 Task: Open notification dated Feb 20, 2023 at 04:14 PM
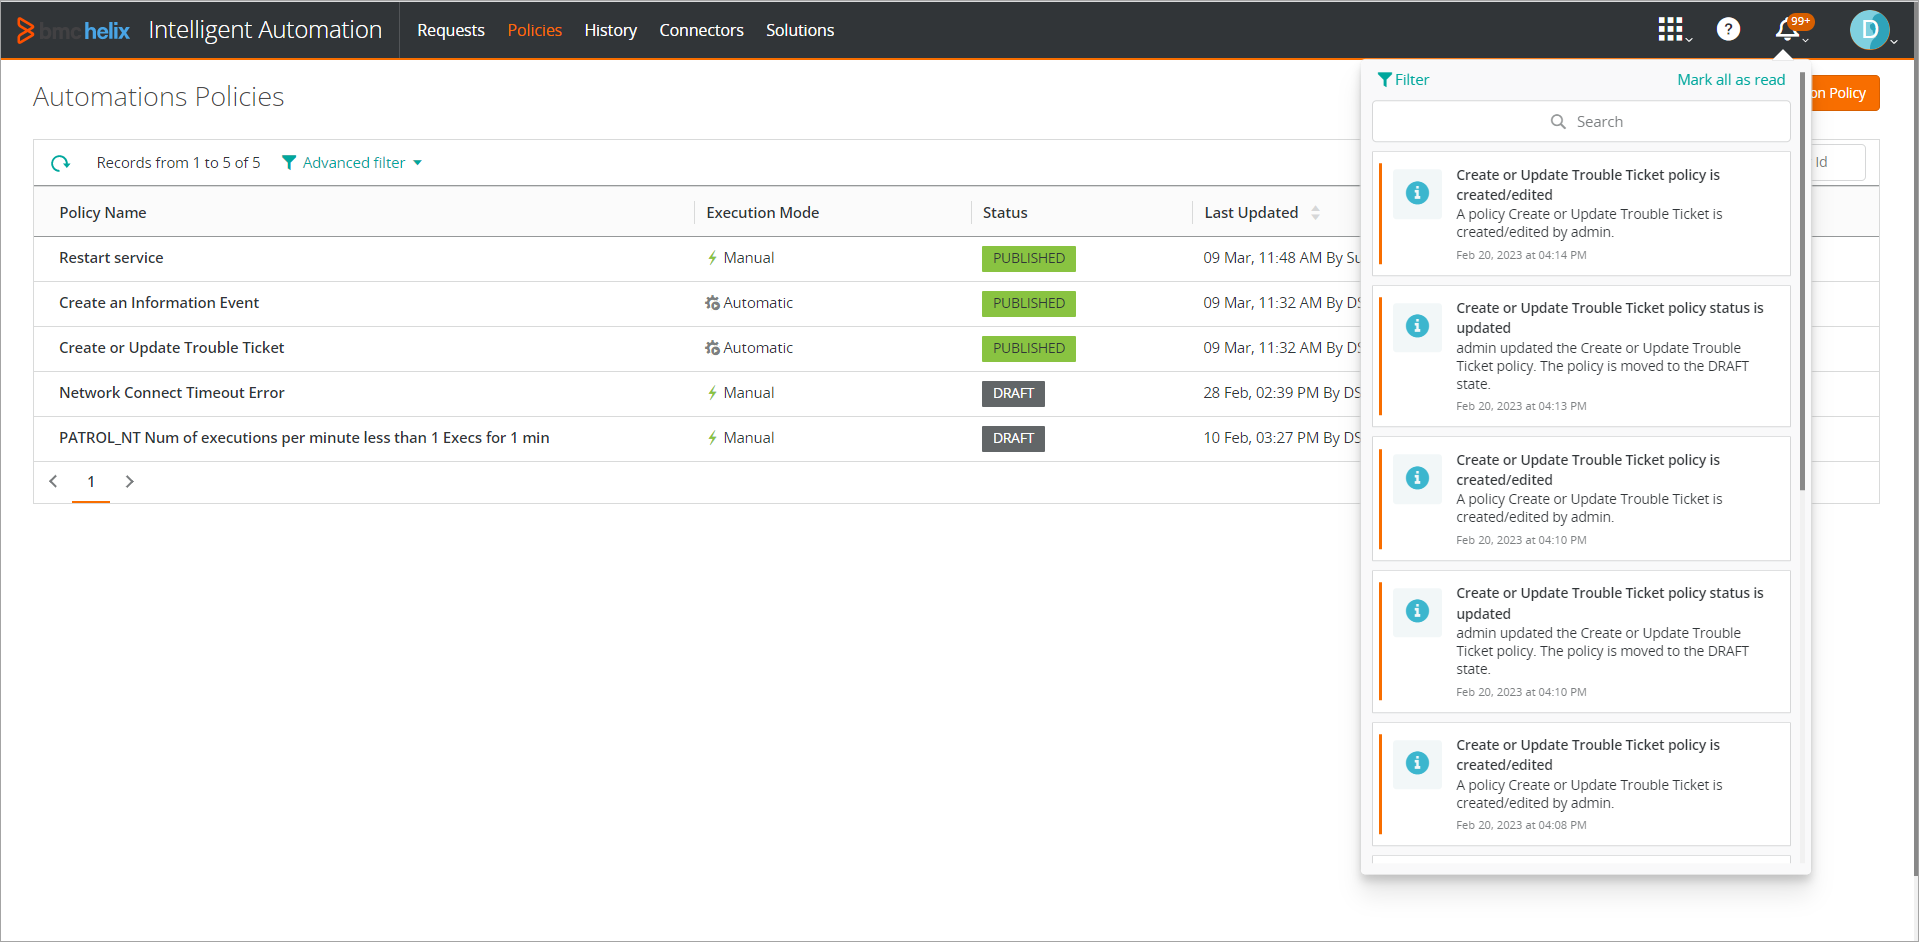click(1581, 214)
